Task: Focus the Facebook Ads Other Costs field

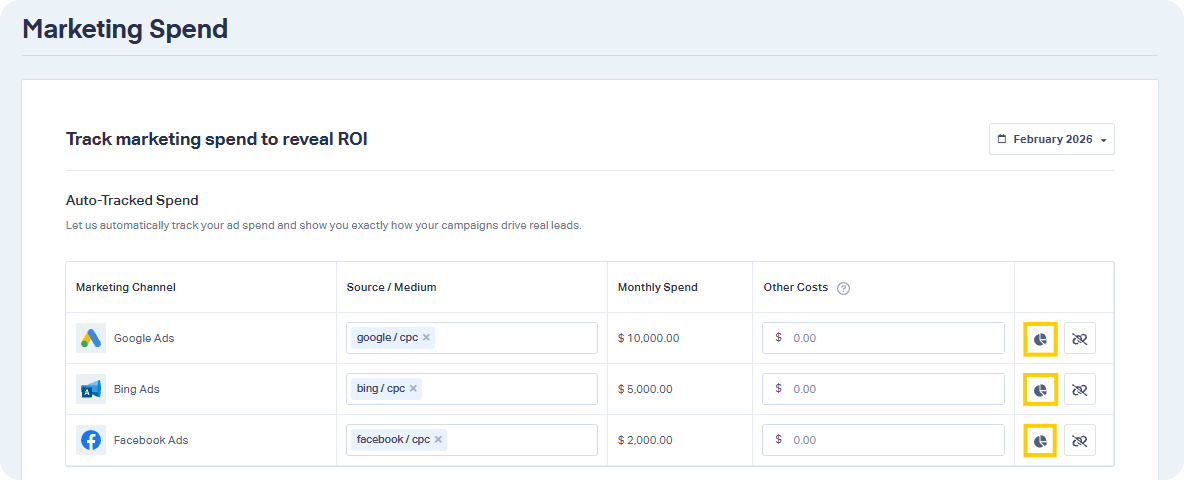Action: (890, 440)
